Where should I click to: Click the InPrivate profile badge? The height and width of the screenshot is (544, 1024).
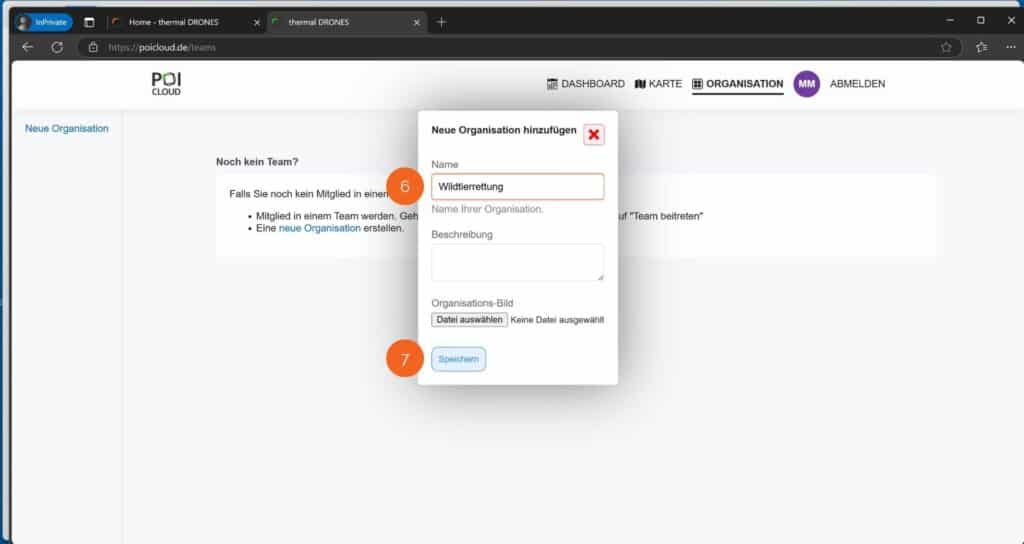(x=44, y=22)
